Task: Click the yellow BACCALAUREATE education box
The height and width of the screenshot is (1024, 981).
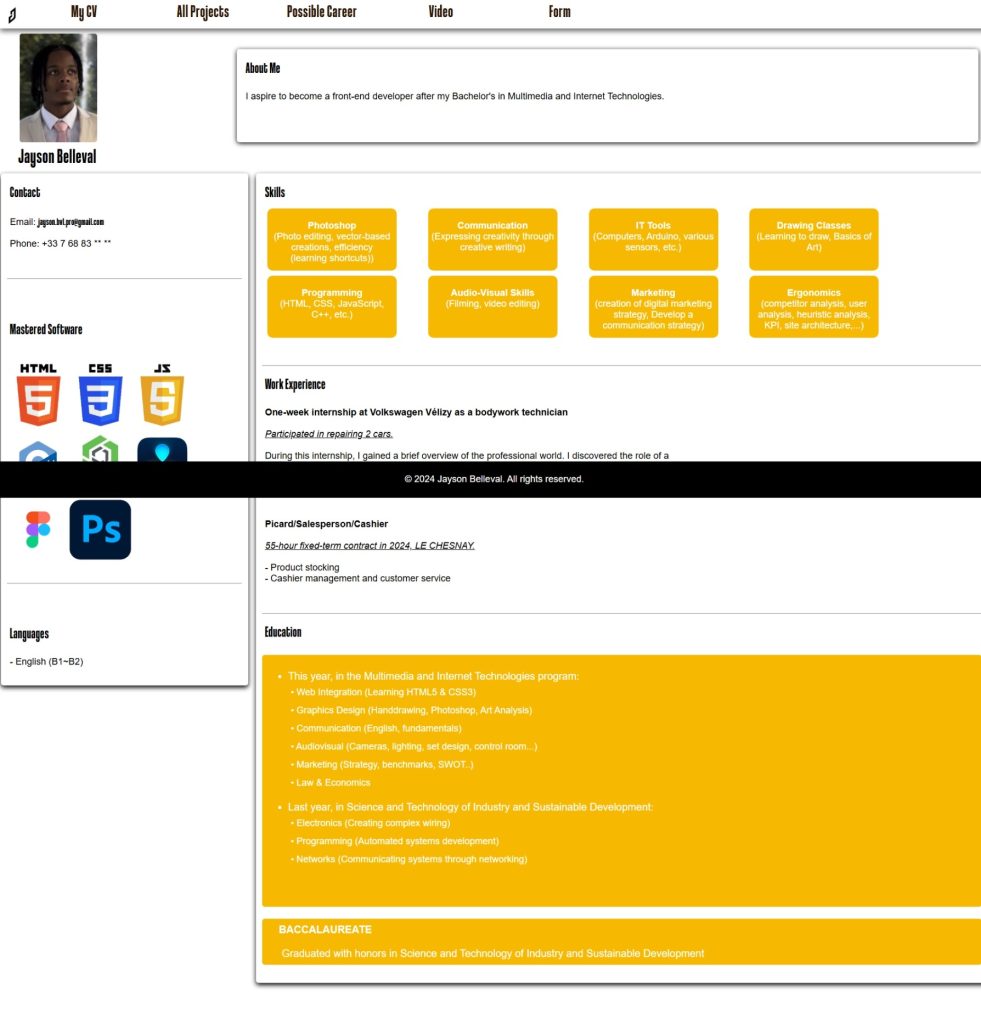Action: coord(621,942)
